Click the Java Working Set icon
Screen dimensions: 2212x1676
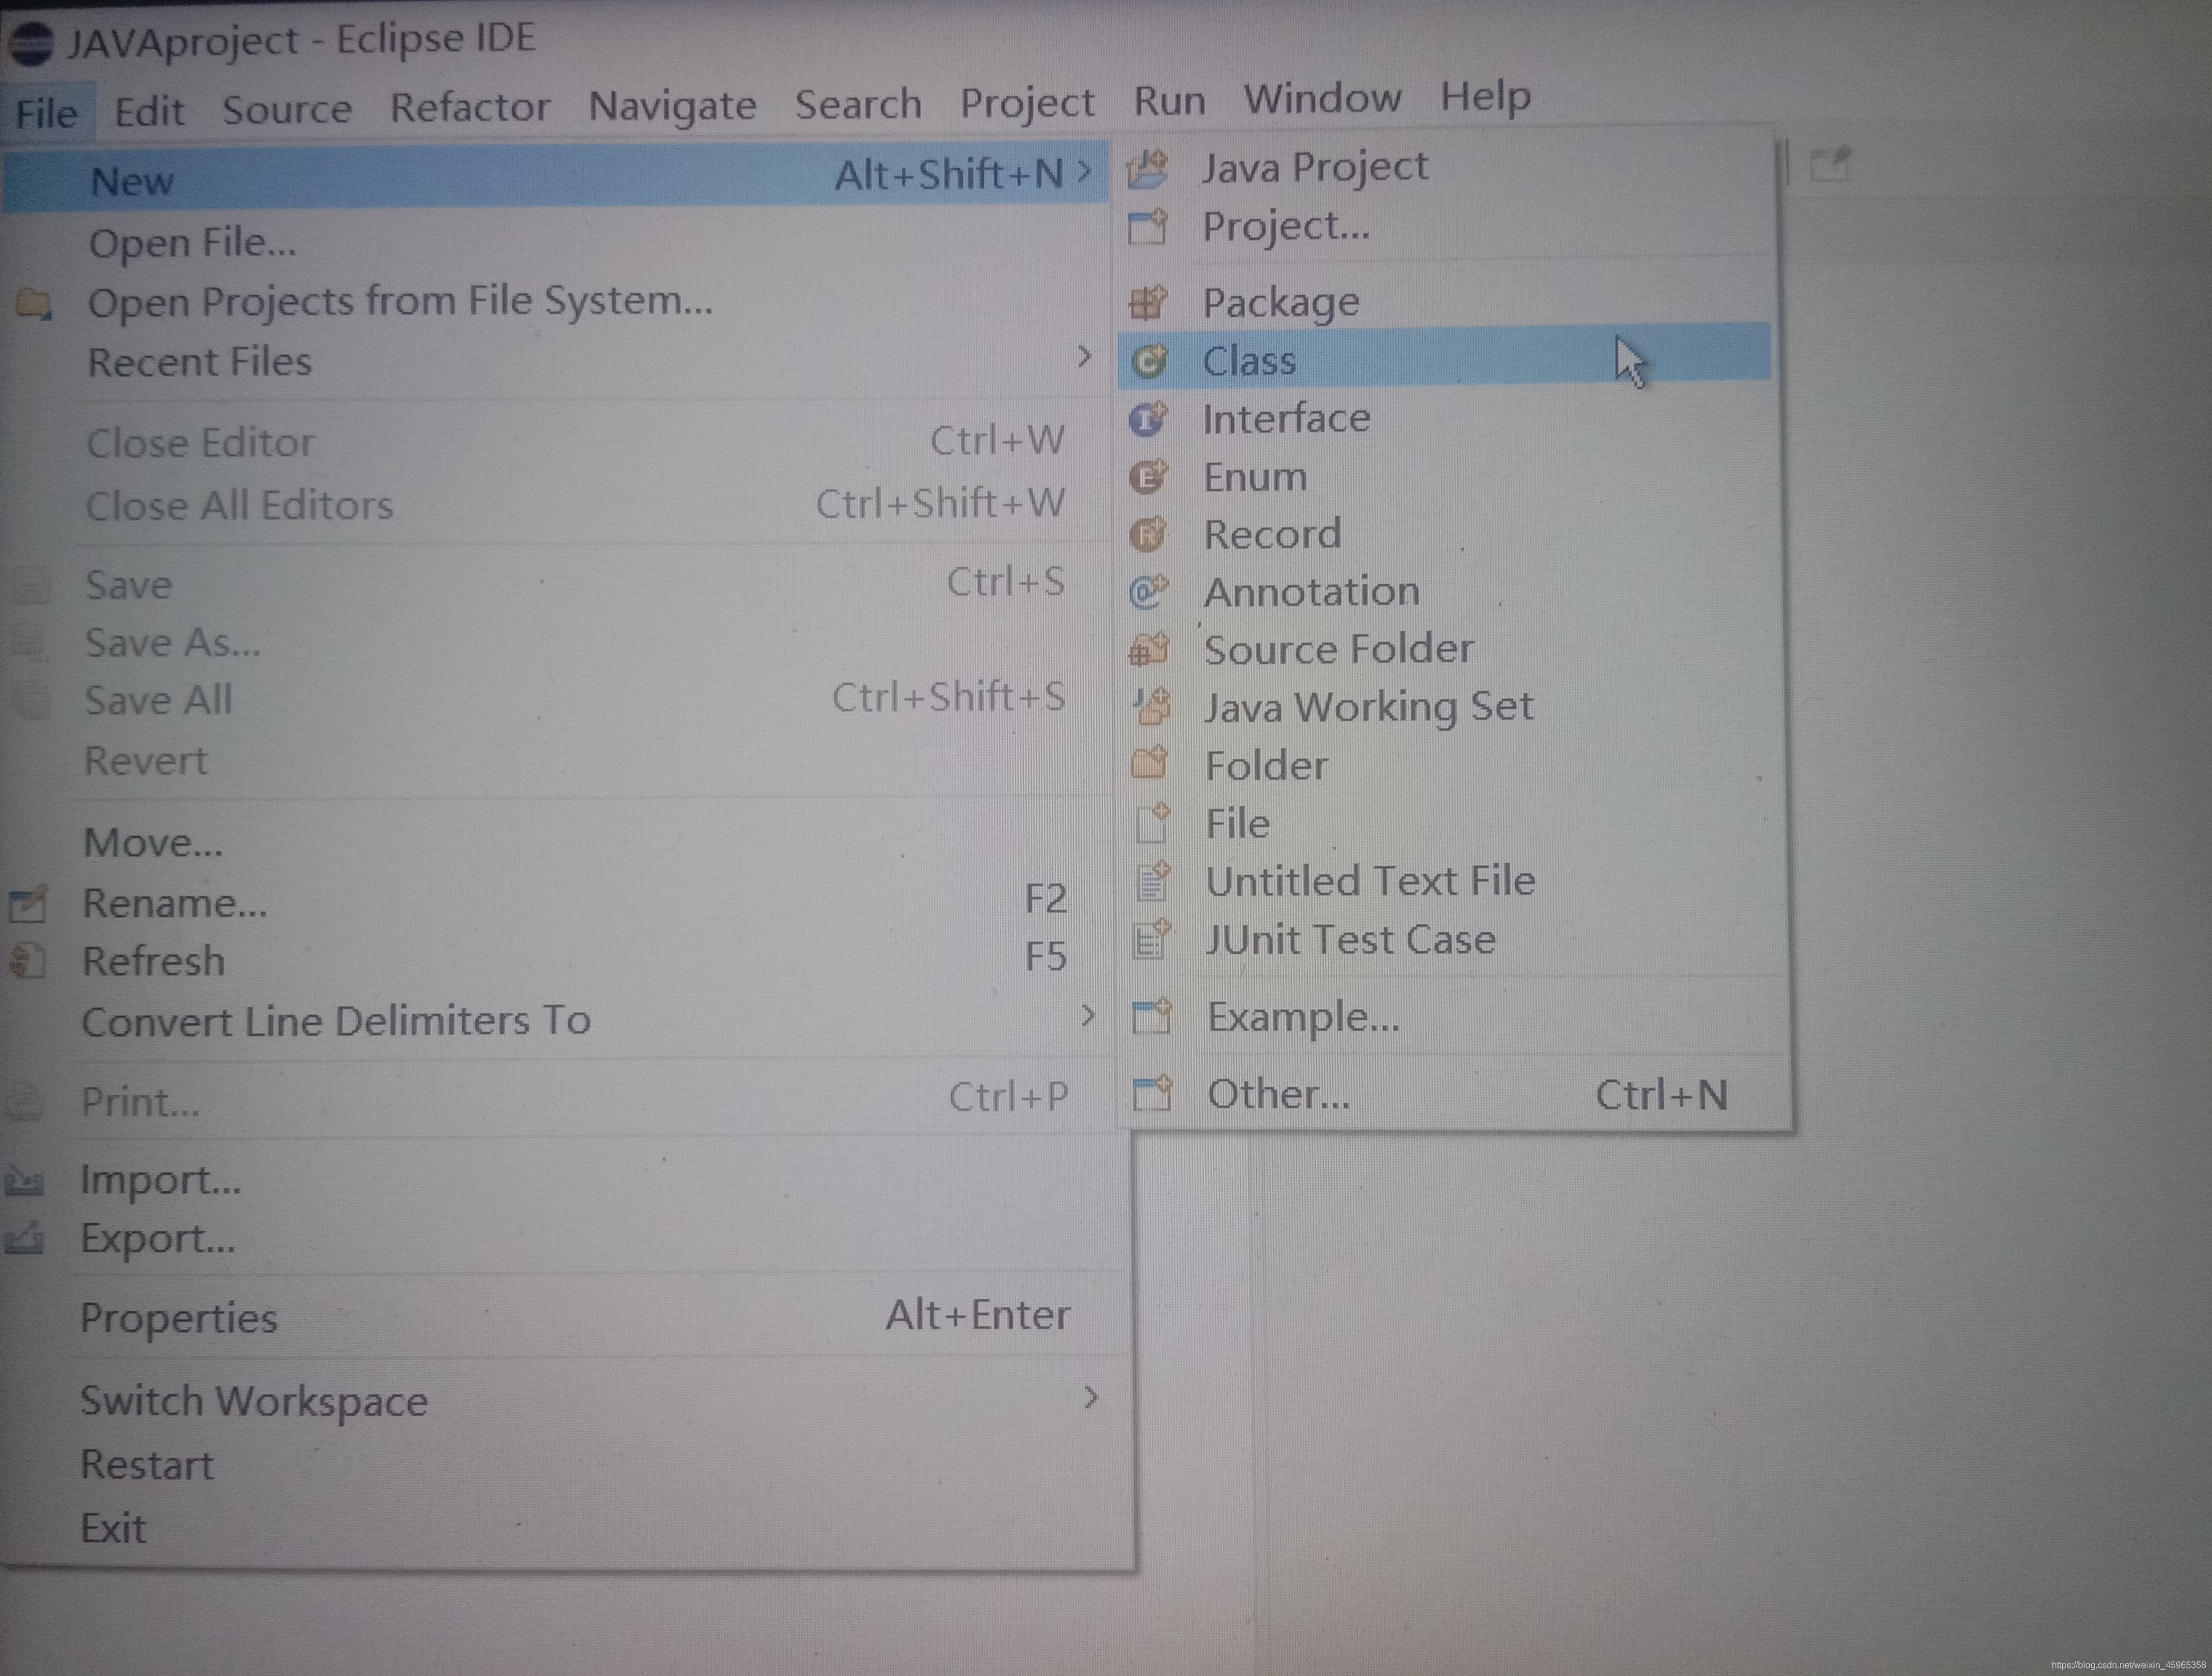1151,706
